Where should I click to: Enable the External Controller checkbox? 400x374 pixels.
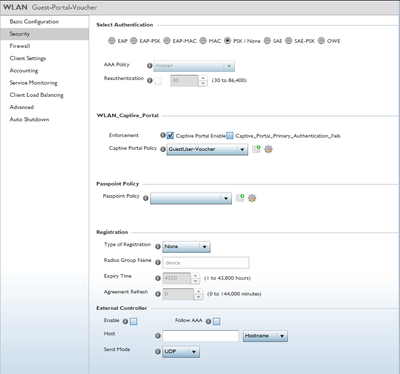pyautogui.click(x=134, y=321)
